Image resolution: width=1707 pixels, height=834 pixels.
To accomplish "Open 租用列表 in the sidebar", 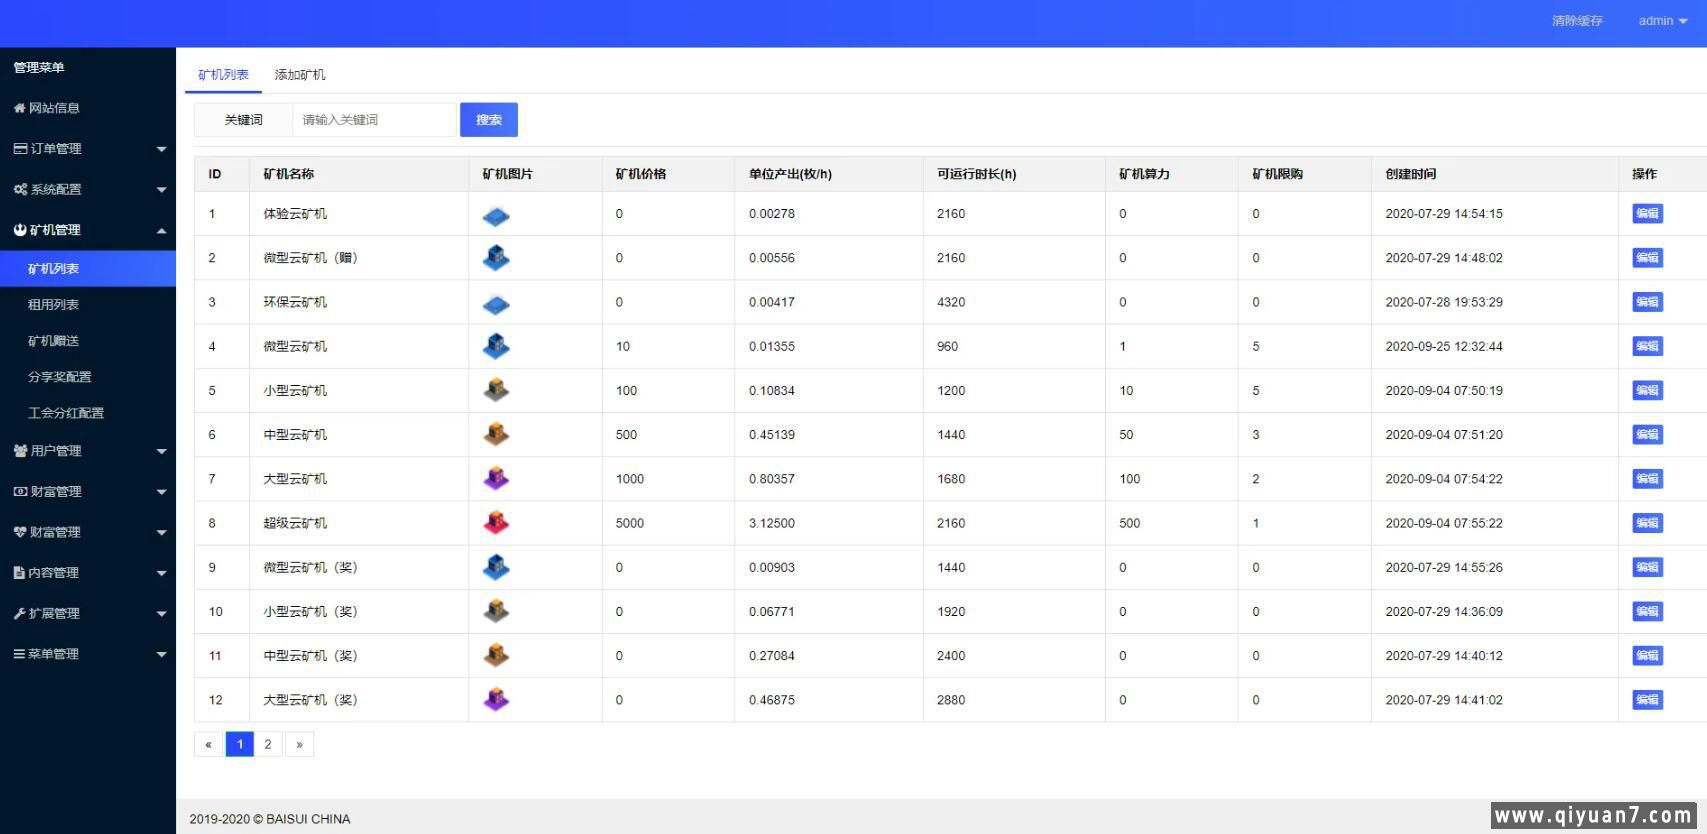I will click(53, 305).
